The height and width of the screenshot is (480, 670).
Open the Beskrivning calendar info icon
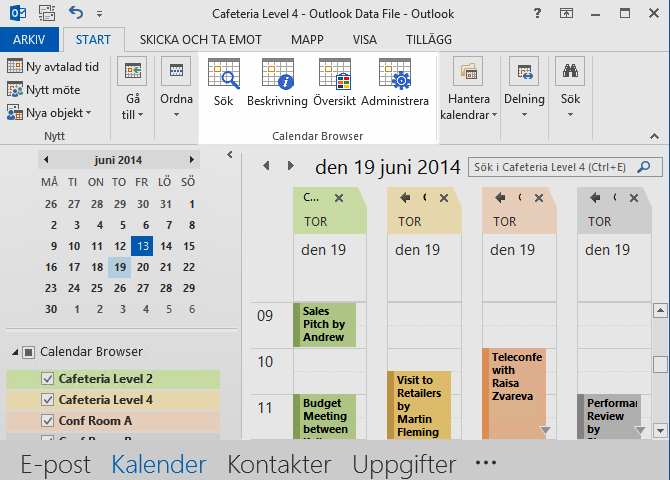click(x=277, y=83)
